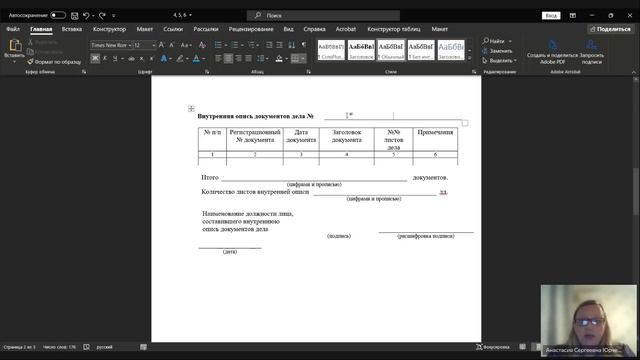Toggle Bold Ж formatting
The width and height of the screenshot is (640, 360).
click(95, 59)
